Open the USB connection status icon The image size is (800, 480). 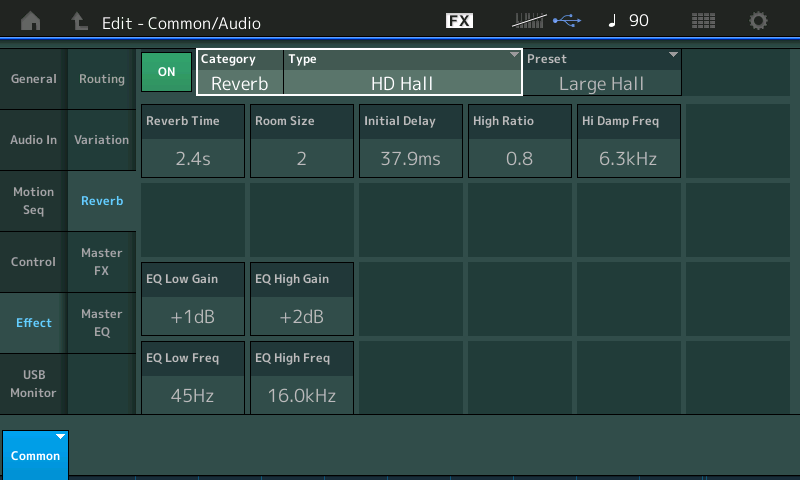tap(567, 21)
